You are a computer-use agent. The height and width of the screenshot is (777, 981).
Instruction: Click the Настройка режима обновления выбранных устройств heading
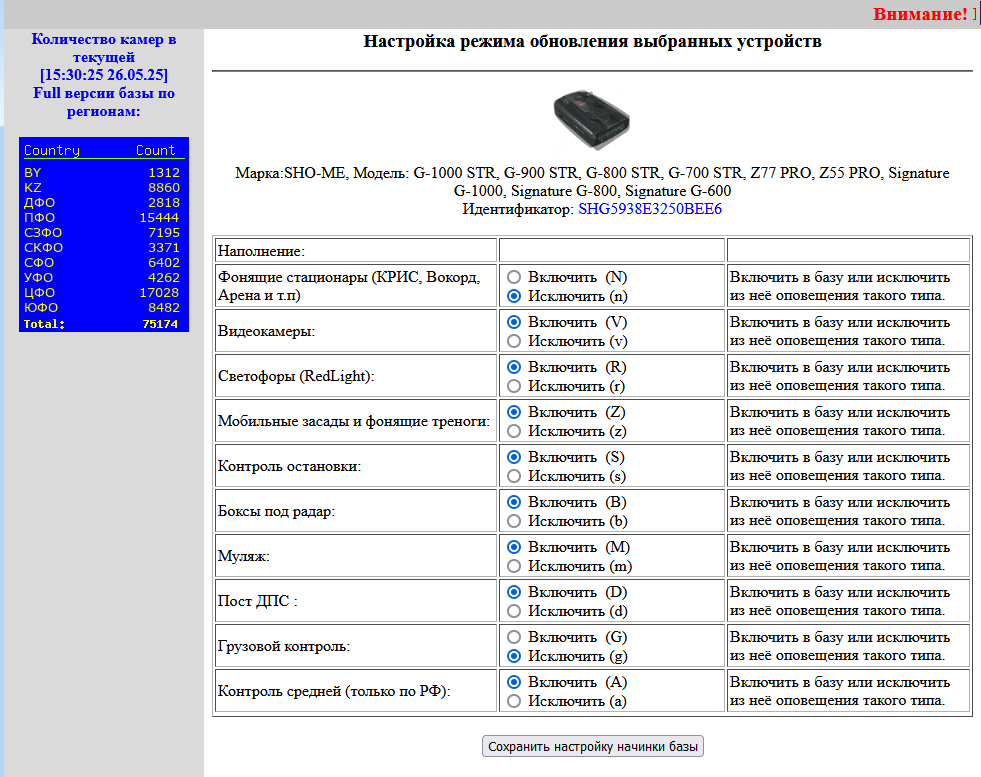(592, 41)
